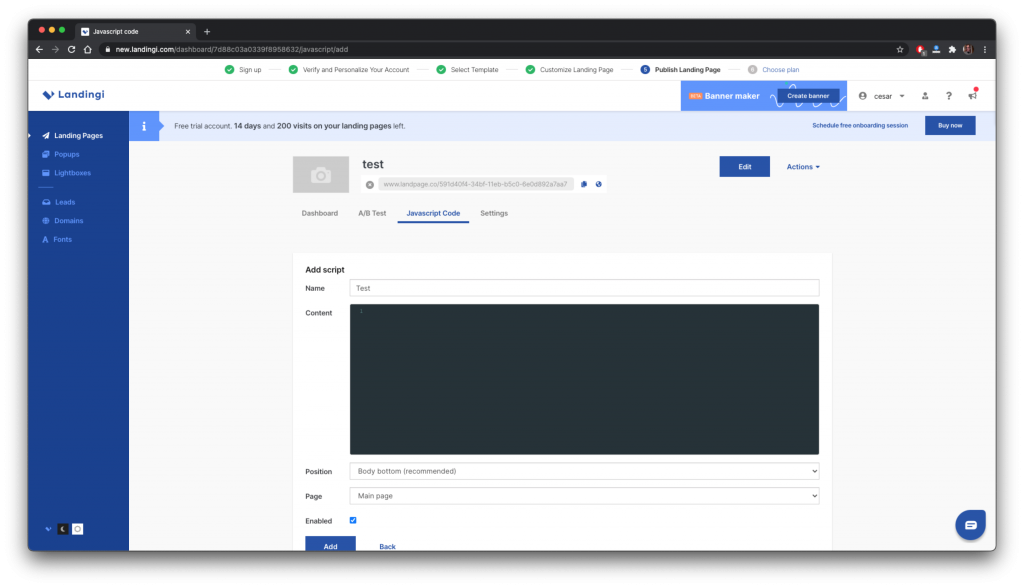Click the landing page thumbnail placeholder
This screenshot has width=1024, height=588.
pyautogui.click(x=320, y=175)
